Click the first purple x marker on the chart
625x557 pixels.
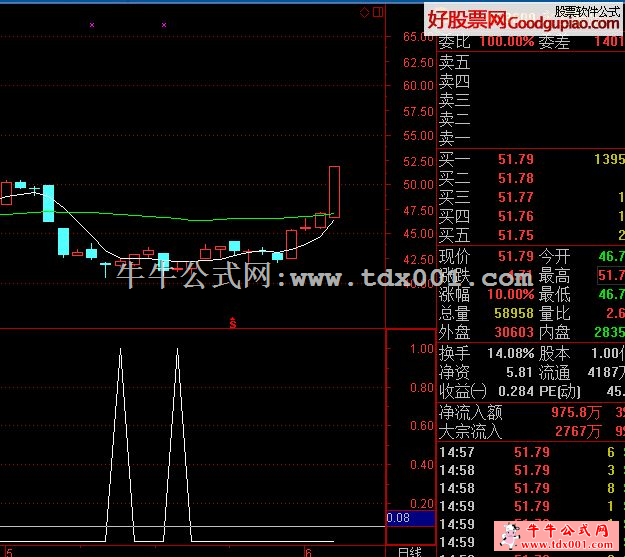click(x=92, y=25)
